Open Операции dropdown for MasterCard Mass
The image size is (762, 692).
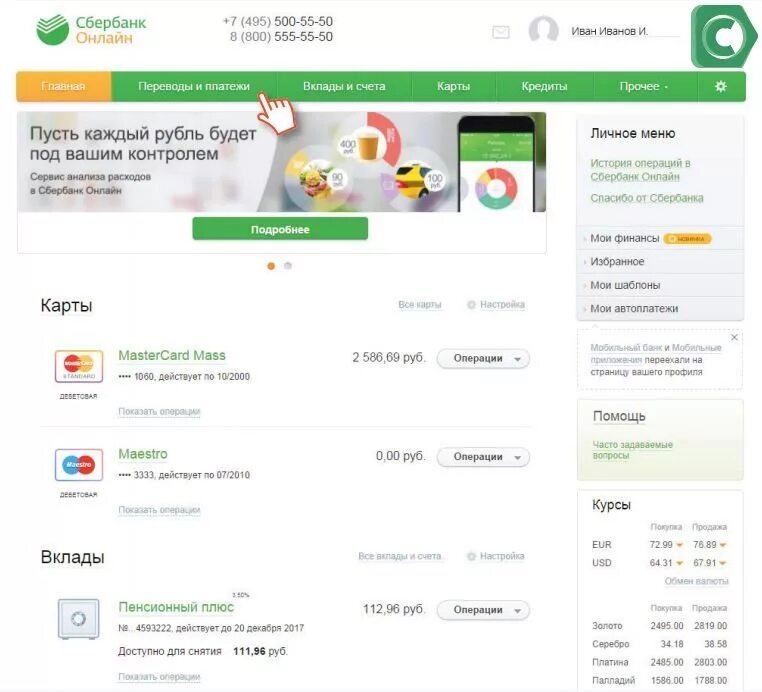click(483, 359)
